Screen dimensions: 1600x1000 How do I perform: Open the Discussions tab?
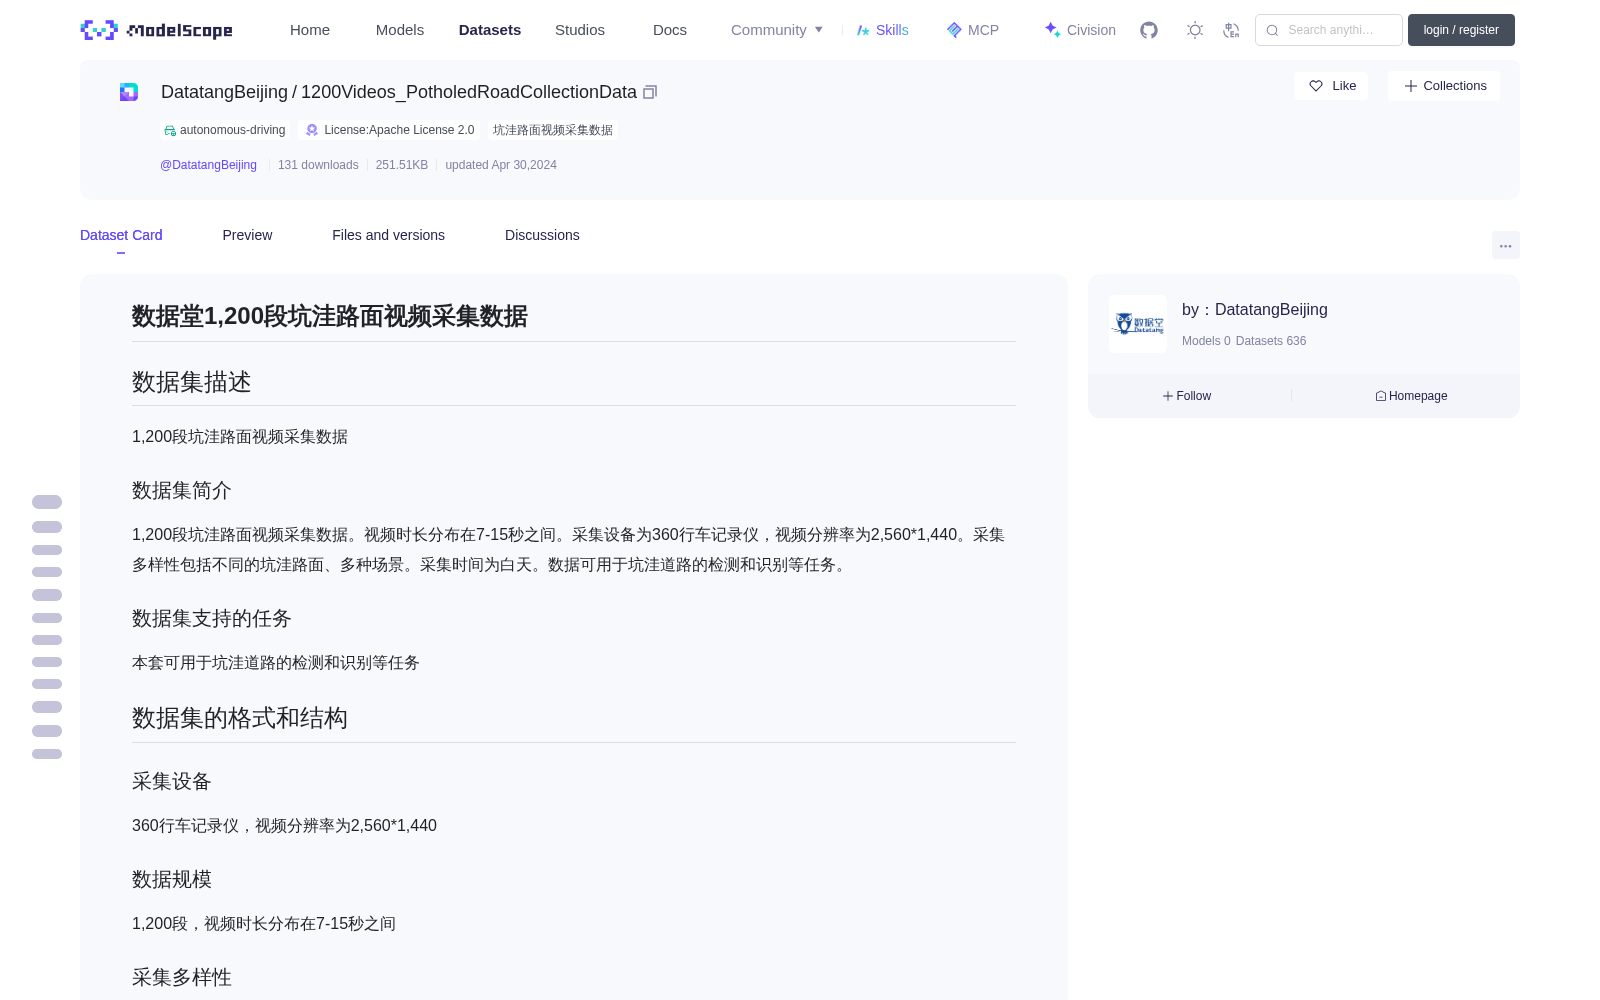(542, 235)
